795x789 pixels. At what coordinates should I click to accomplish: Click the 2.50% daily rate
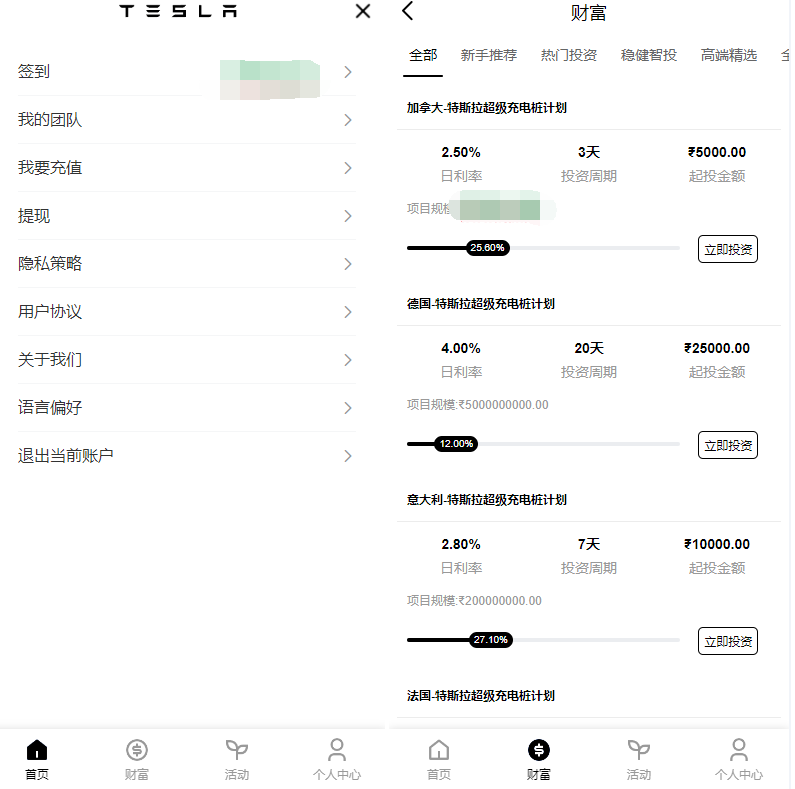coord(460,152)
